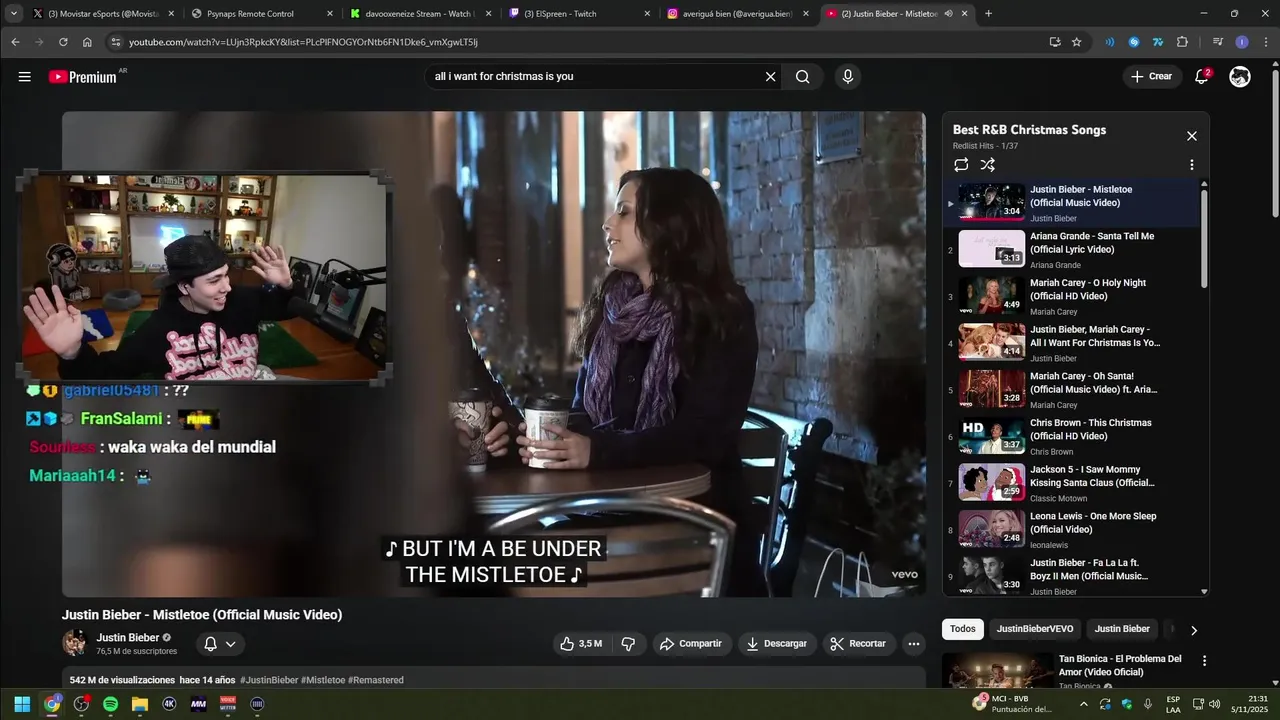Open the YouTube hamburger guide menu
The height and width of the screenshot is (720, 1280).
coord(24,77)
